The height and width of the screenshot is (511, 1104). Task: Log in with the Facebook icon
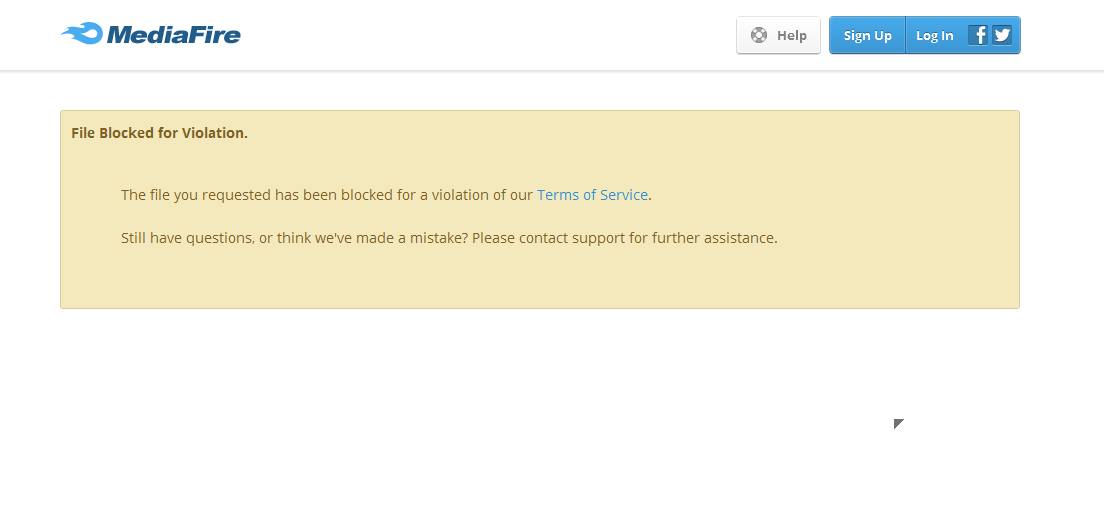tap(978, 35)
